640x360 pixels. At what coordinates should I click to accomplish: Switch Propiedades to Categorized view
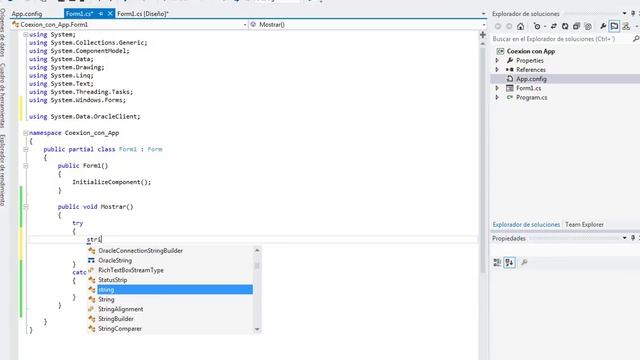coord(497,262)
